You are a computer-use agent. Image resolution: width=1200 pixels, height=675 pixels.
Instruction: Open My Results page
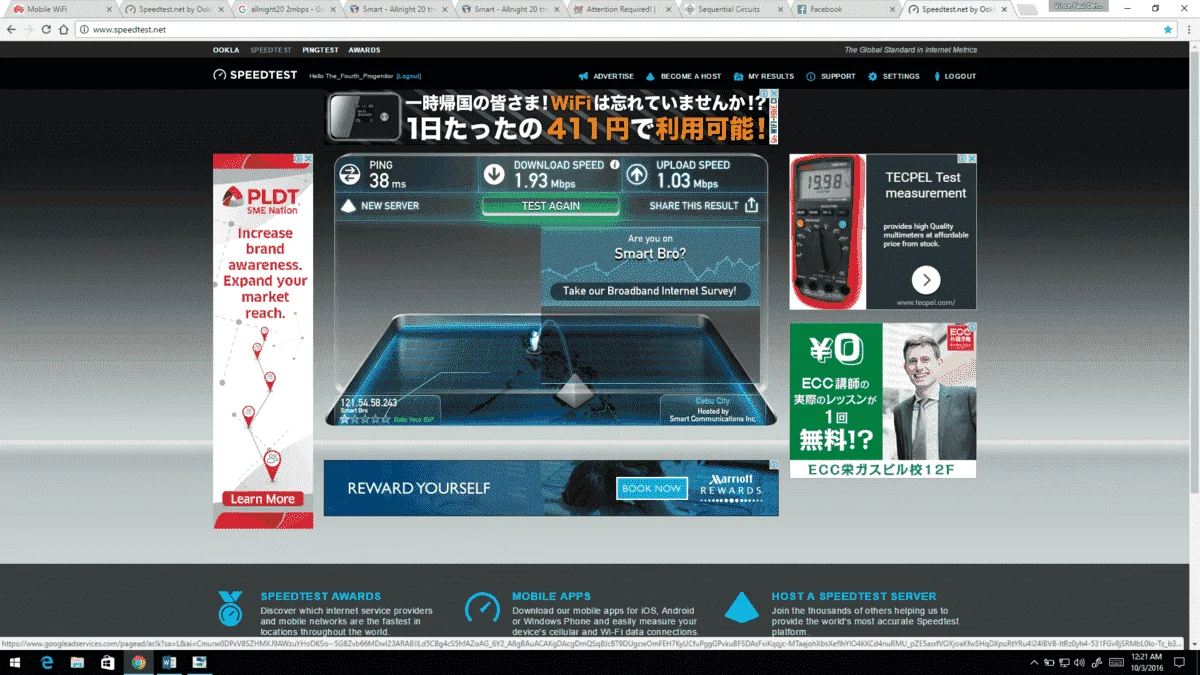(763, 76)
